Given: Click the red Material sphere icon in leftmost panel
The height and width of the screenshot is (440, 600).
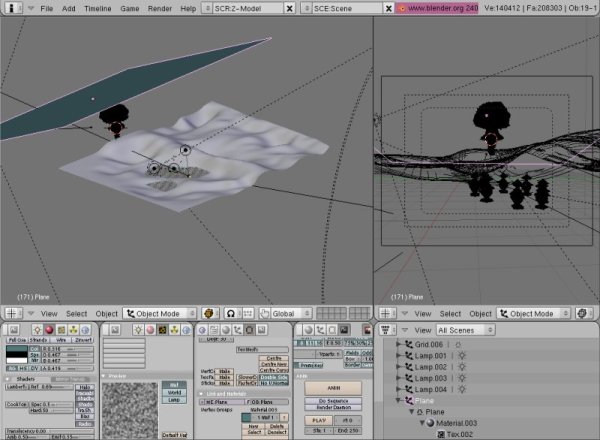Looking at the screenshot, I should [49, 329].
